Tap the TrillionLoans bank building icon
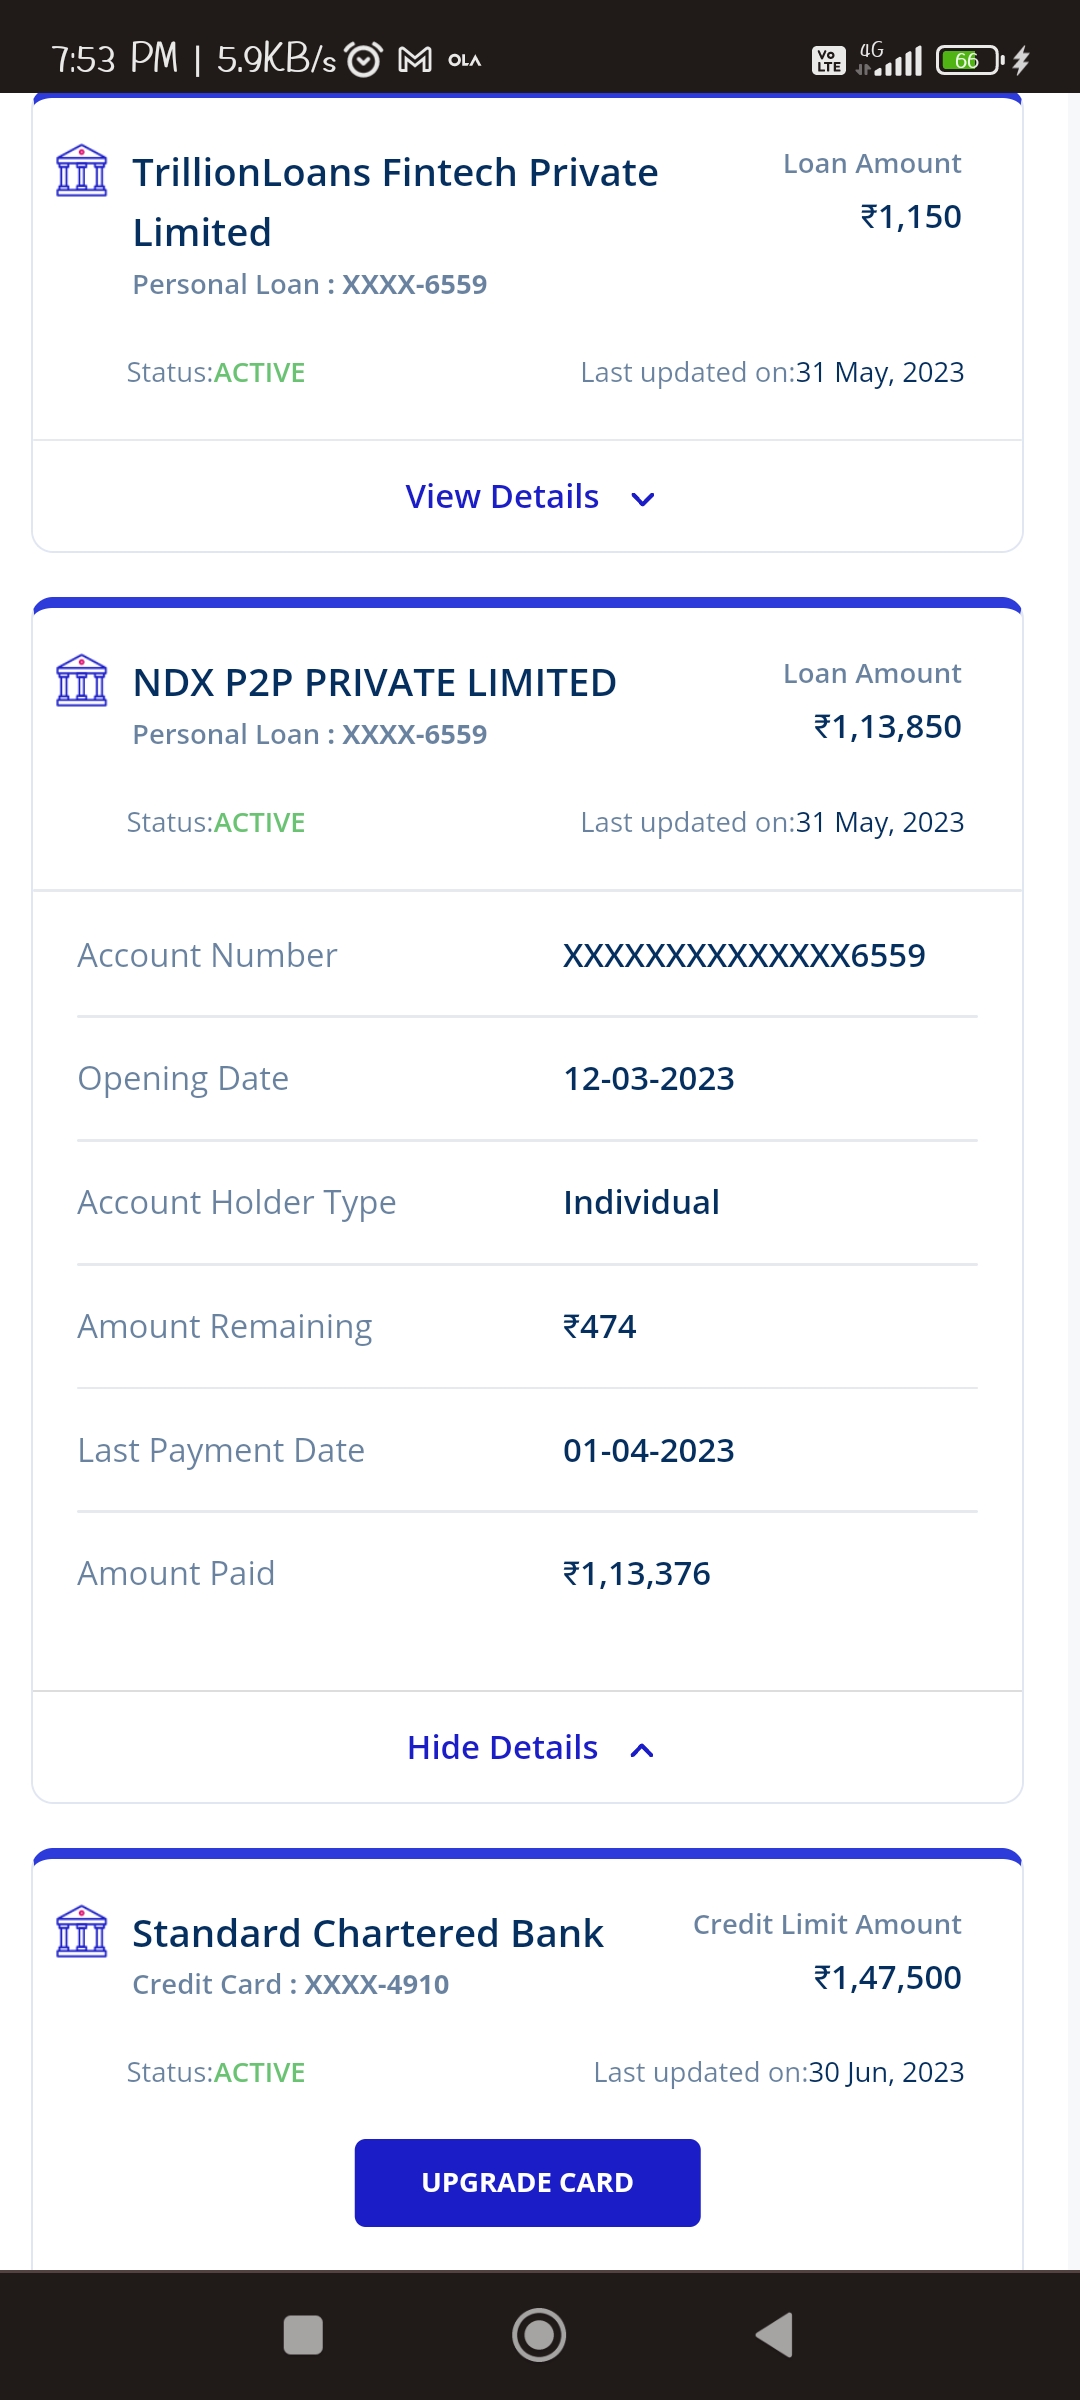Screen dimensions: 1080x2400 tap(82, 171)
